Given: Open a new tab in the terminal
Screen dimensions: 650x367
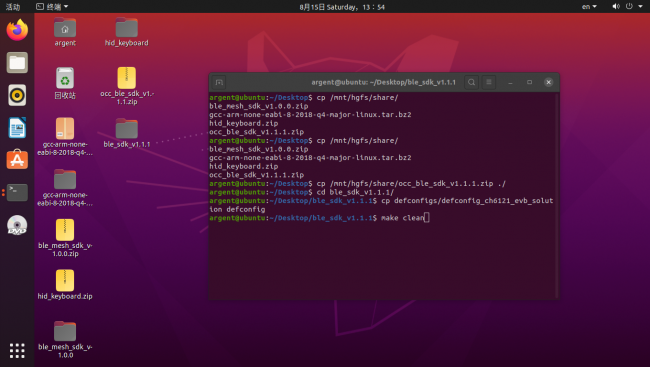Looking at the screenshot, I should click(219, 82).
